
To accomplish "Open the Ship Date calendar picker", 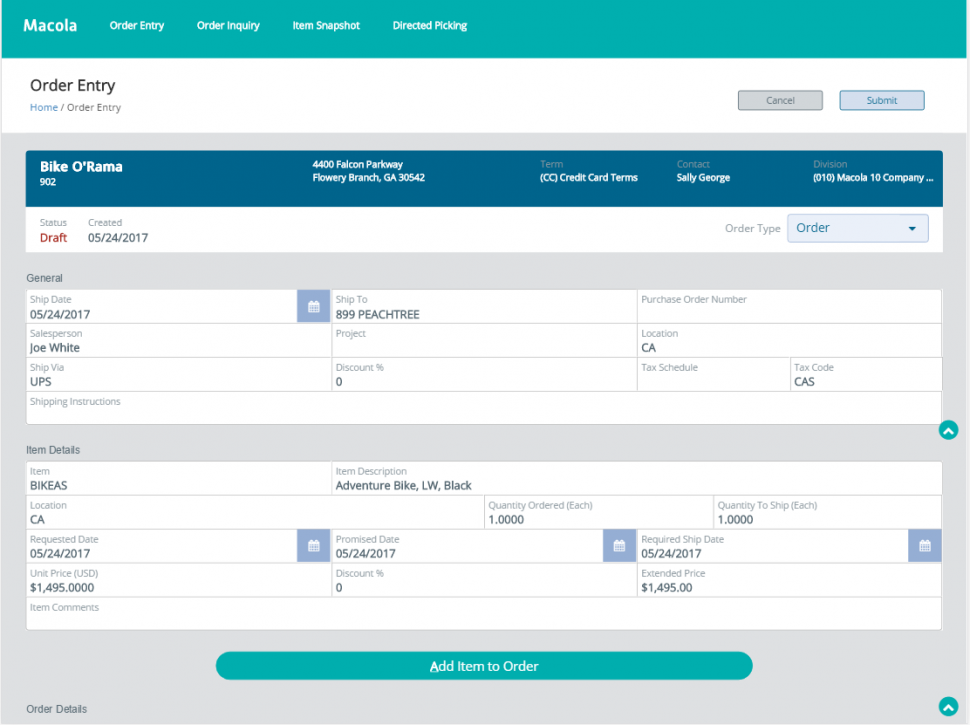I will point(313,307).
